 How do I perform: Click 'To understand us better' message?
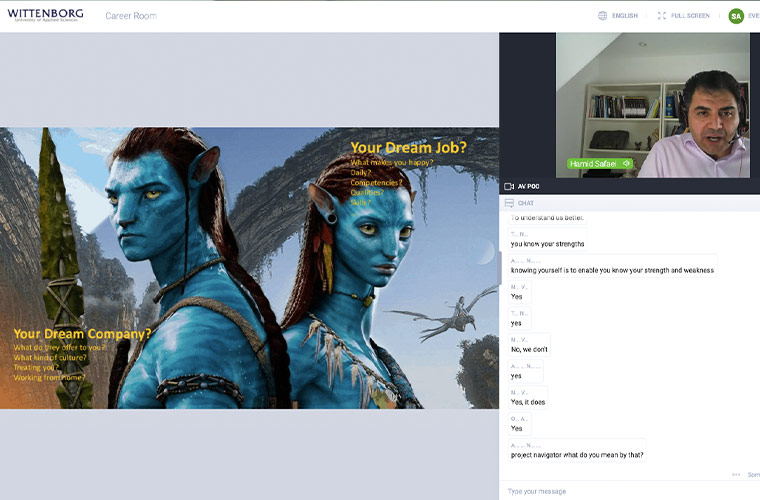tap(547, 218)
